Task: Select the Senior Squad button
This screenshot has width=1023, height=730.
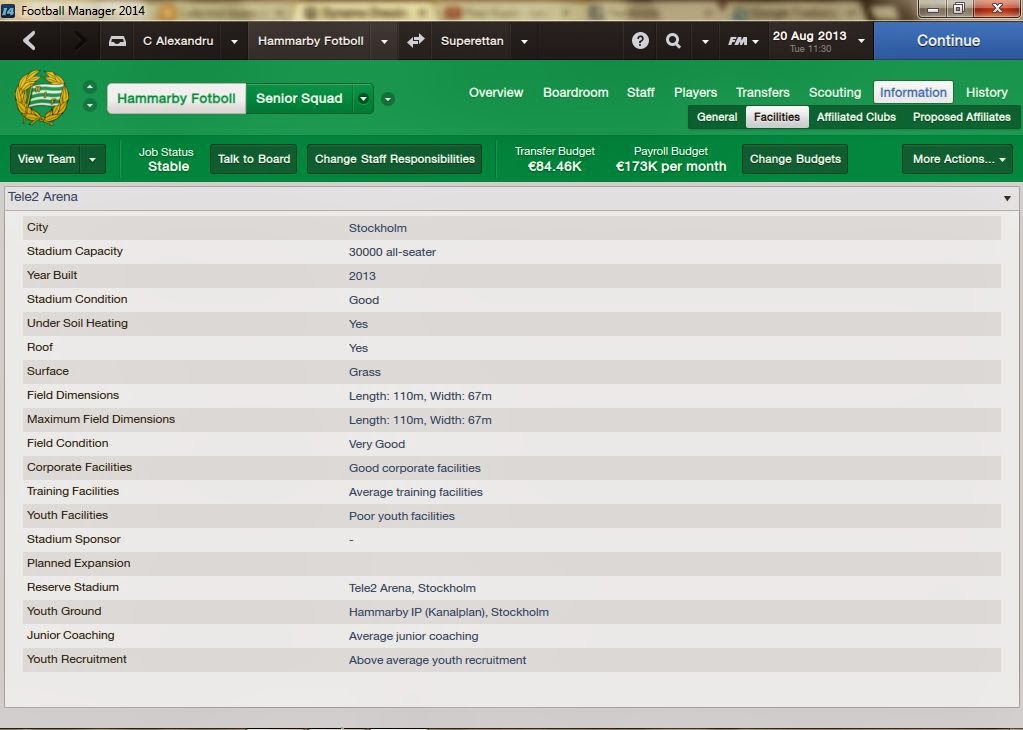Action: click(x=299, y=99)
